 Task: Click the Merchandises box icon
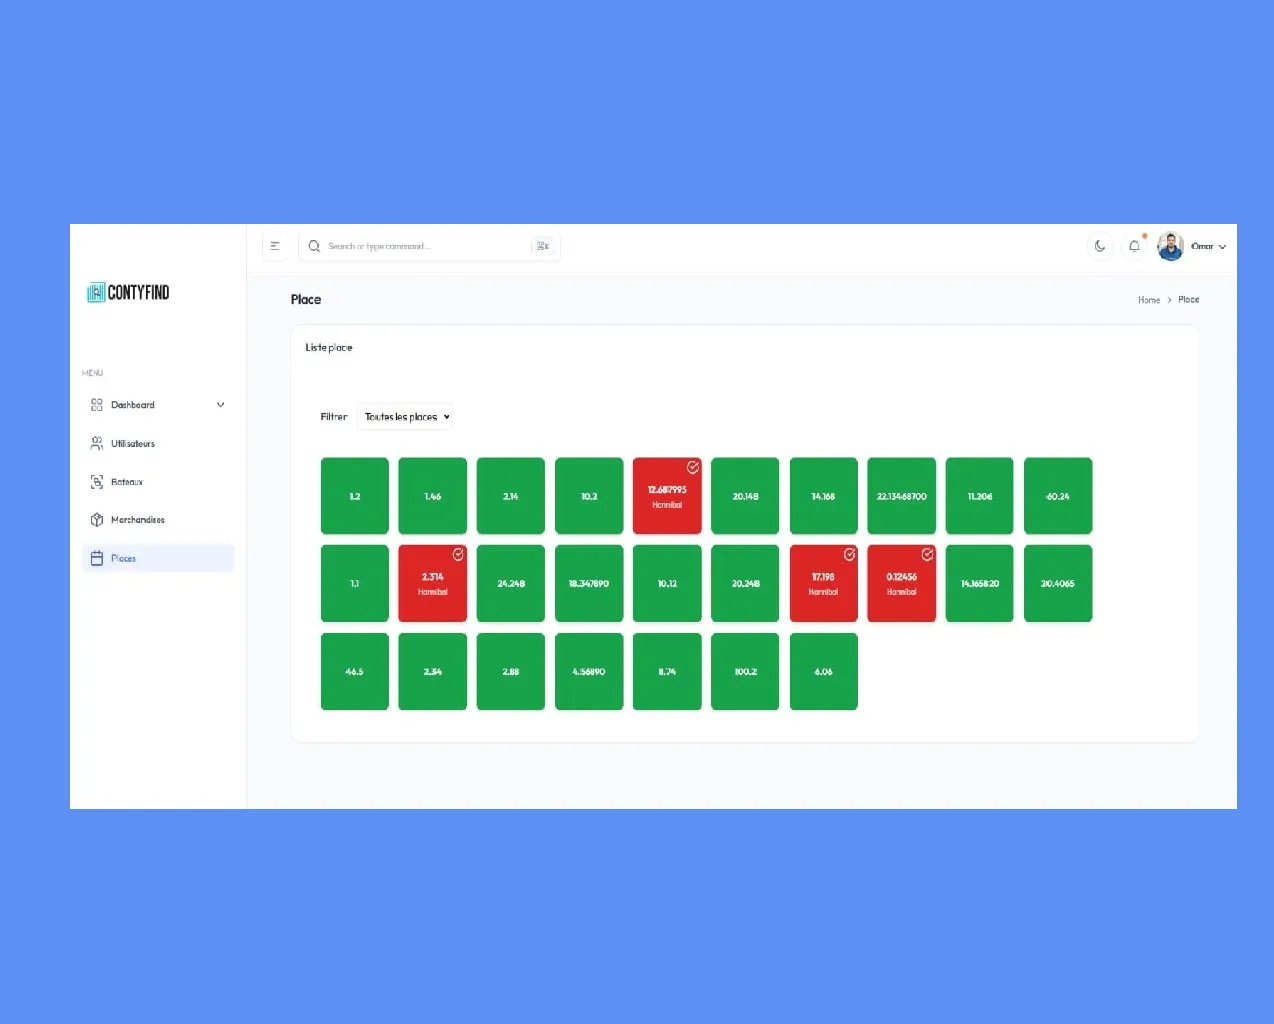pyautogui.click(x=97, y=520)
